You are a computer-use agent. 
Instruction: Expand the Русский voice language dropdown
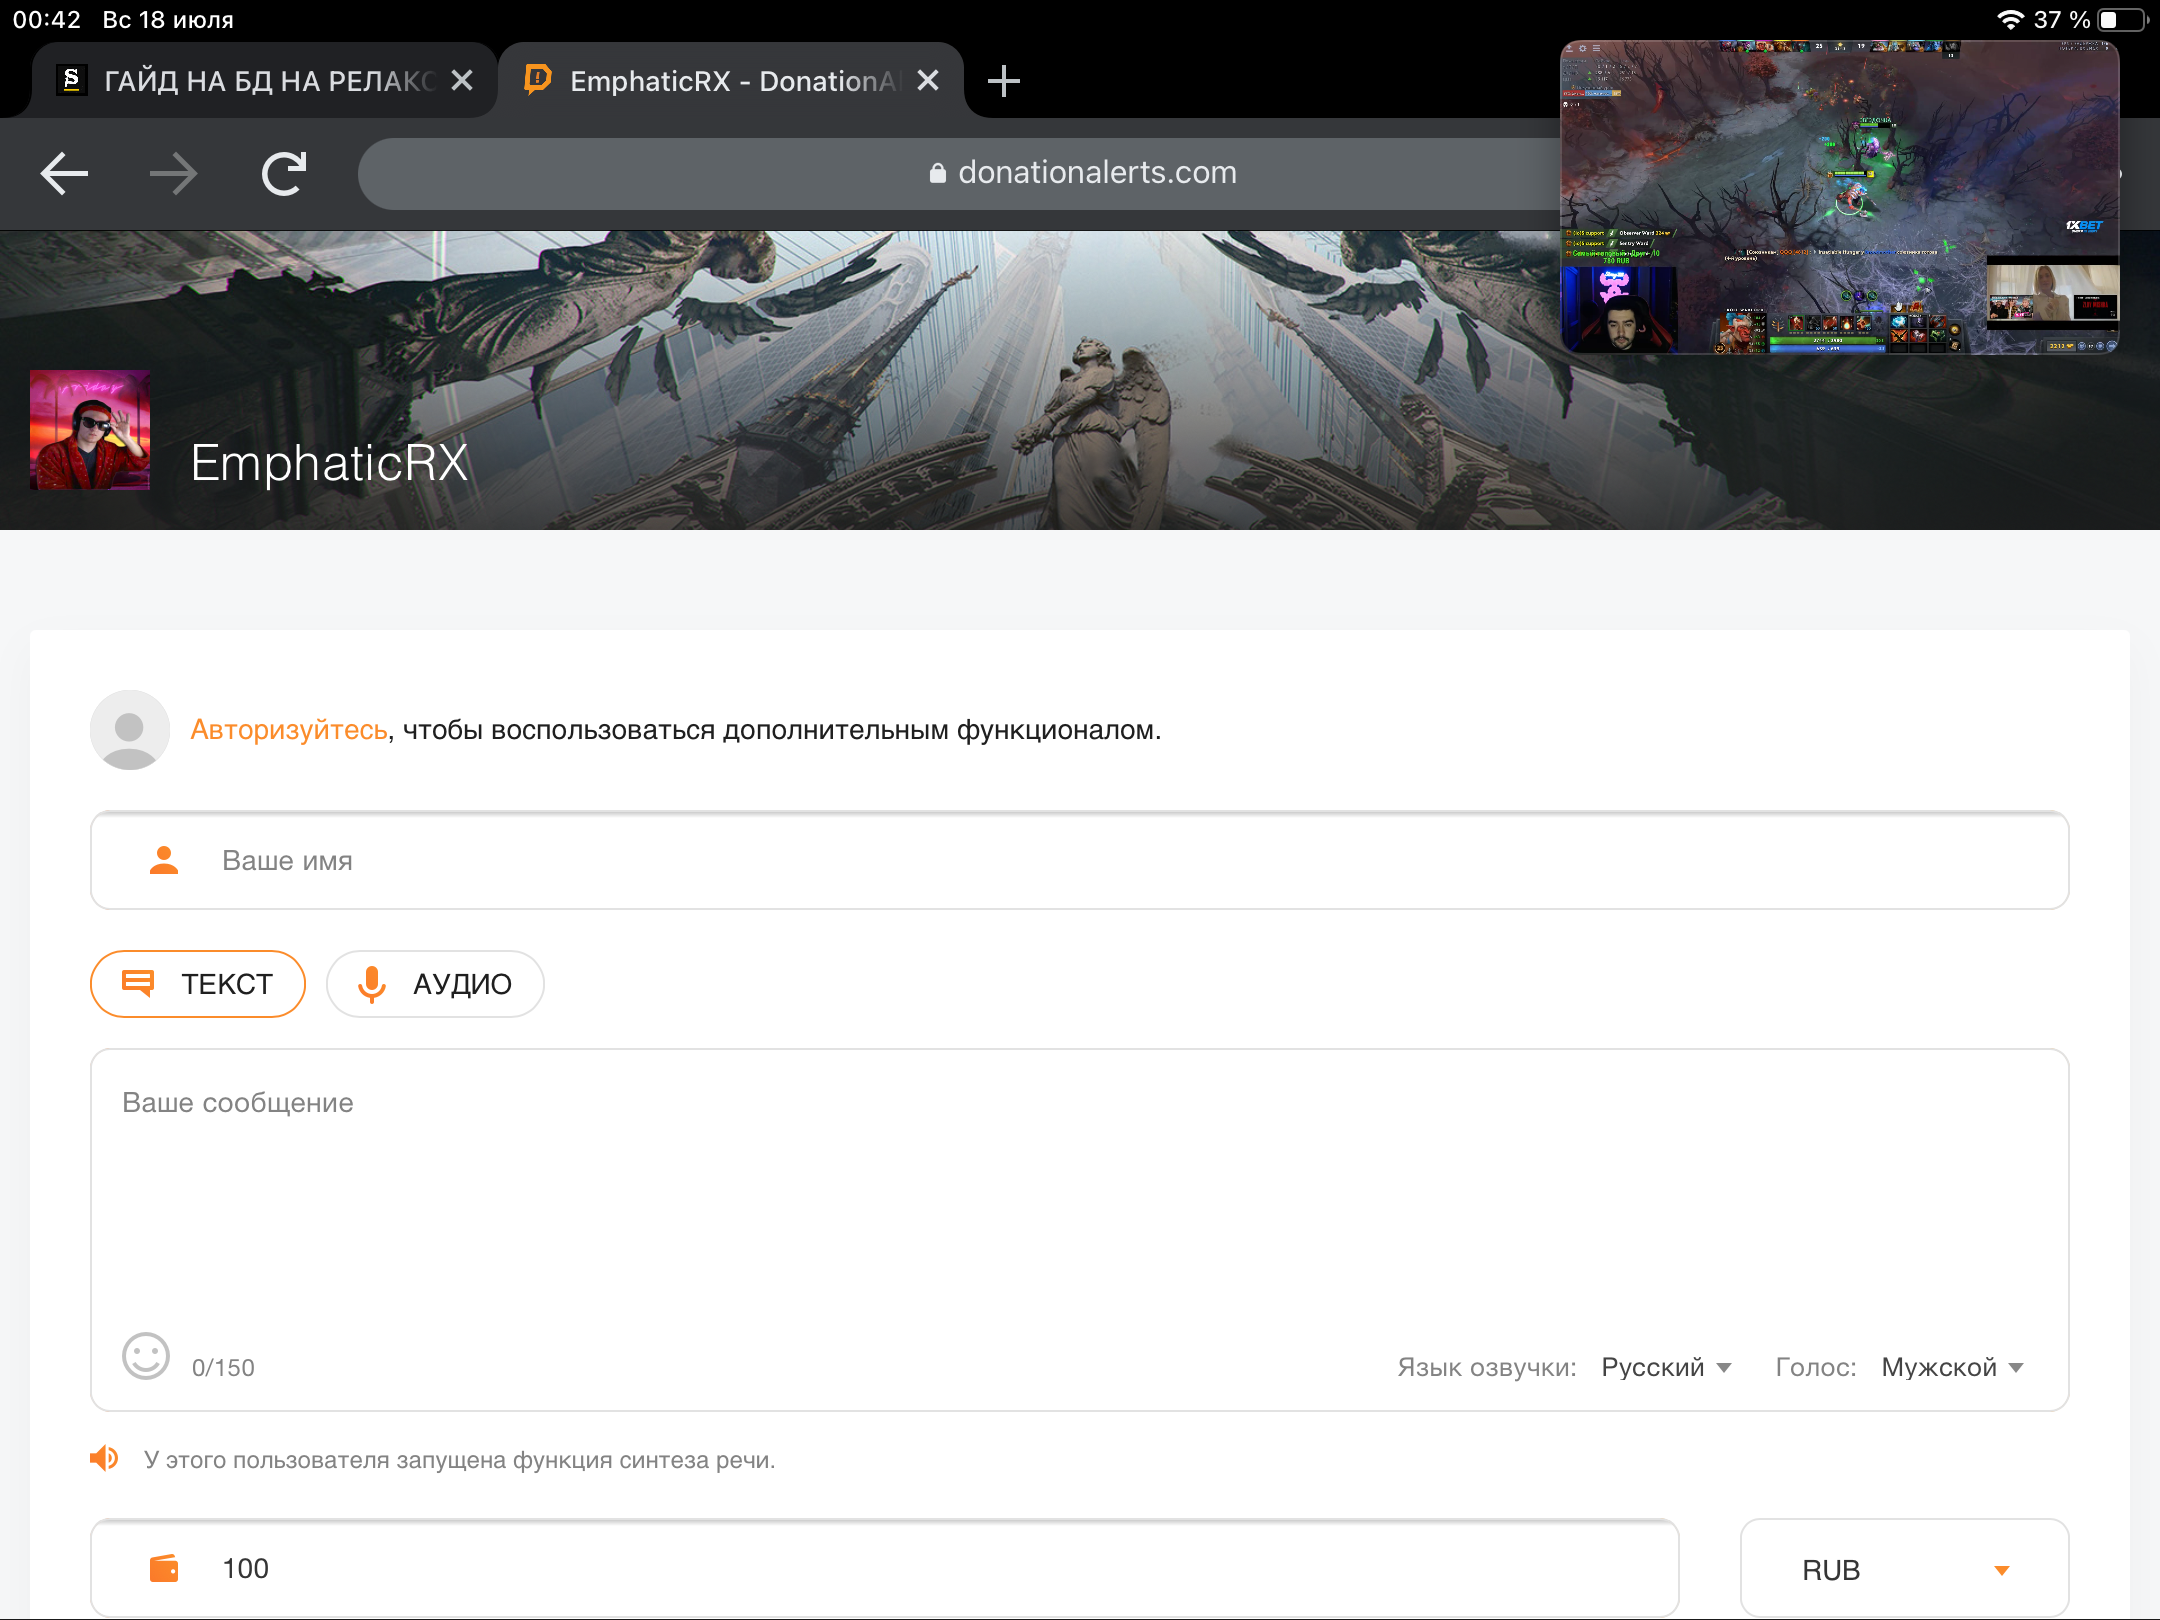coord(1666,1367)
